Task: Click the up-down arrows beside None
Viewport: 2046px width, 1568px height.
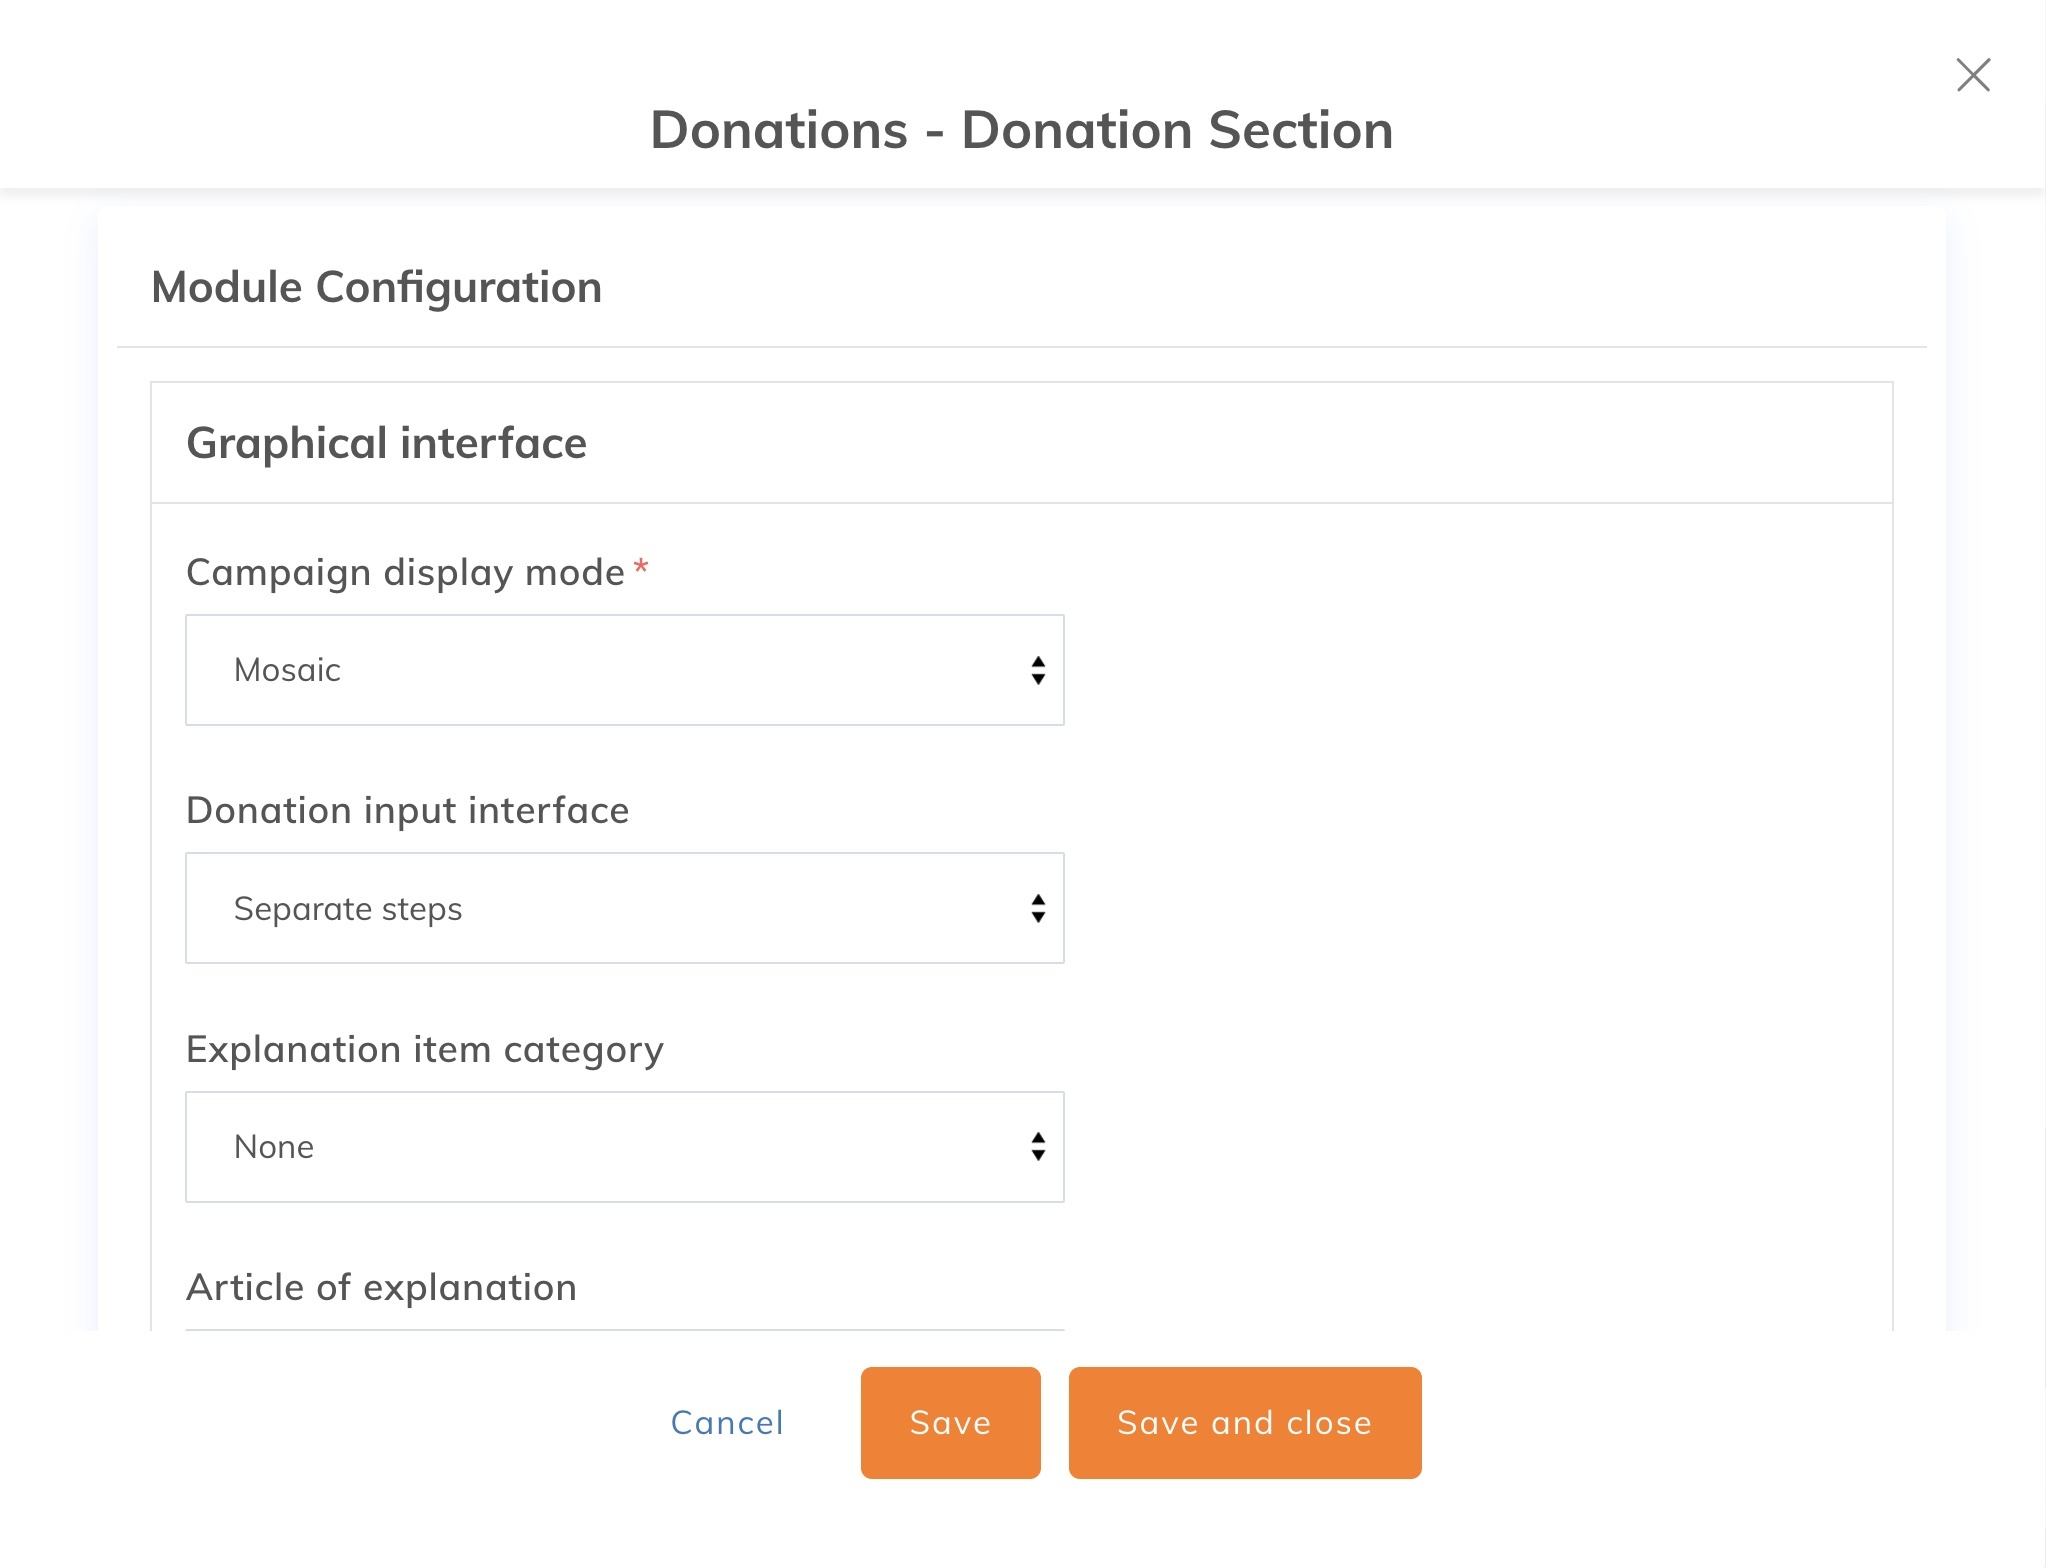Action: (x=1038, y=1147)
